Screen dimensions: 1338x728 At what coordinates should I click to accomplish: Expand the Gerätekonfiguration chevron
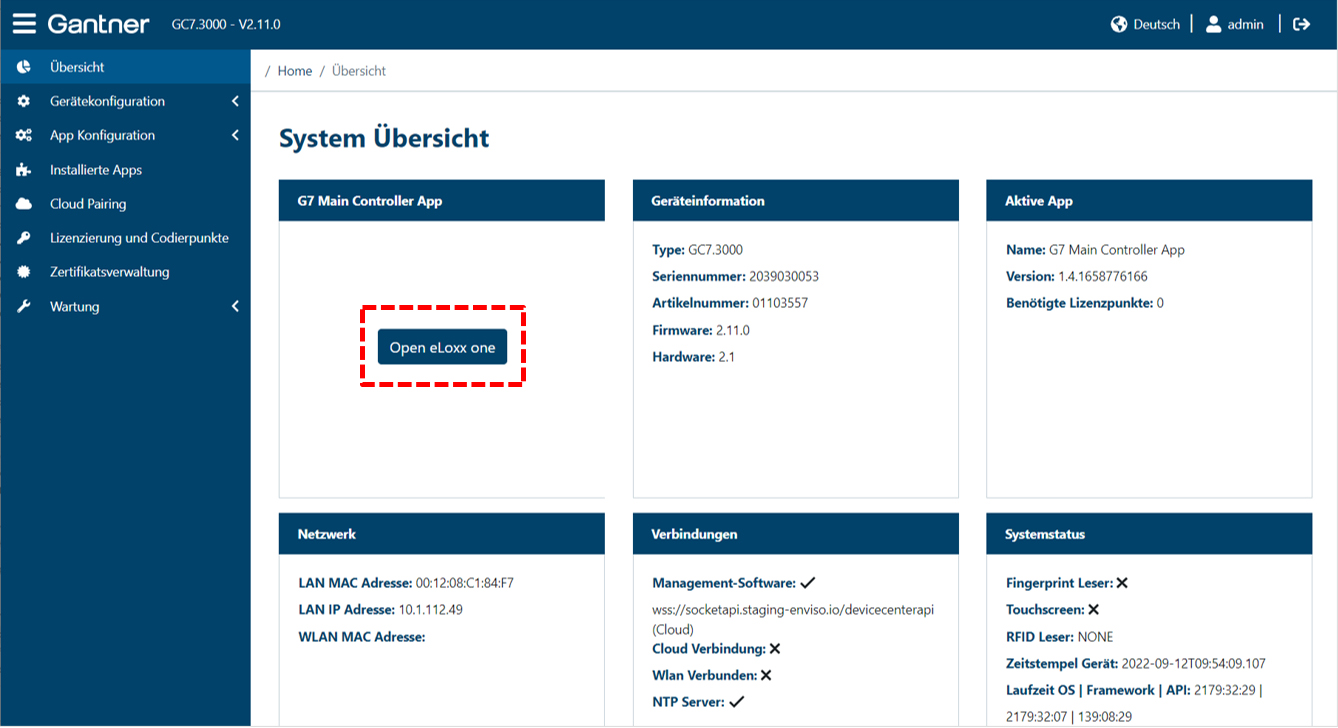click(235, 101)
